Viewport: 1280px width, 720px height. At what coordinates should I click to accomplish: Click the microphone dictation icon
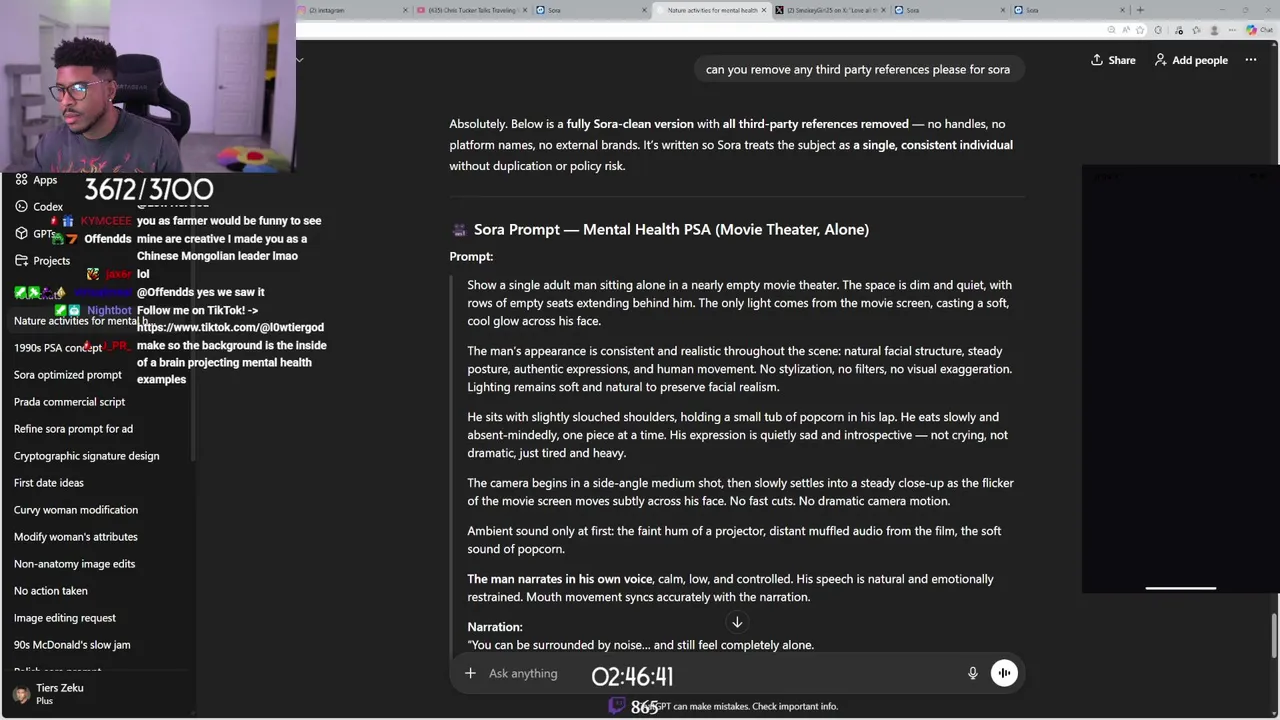972,673
